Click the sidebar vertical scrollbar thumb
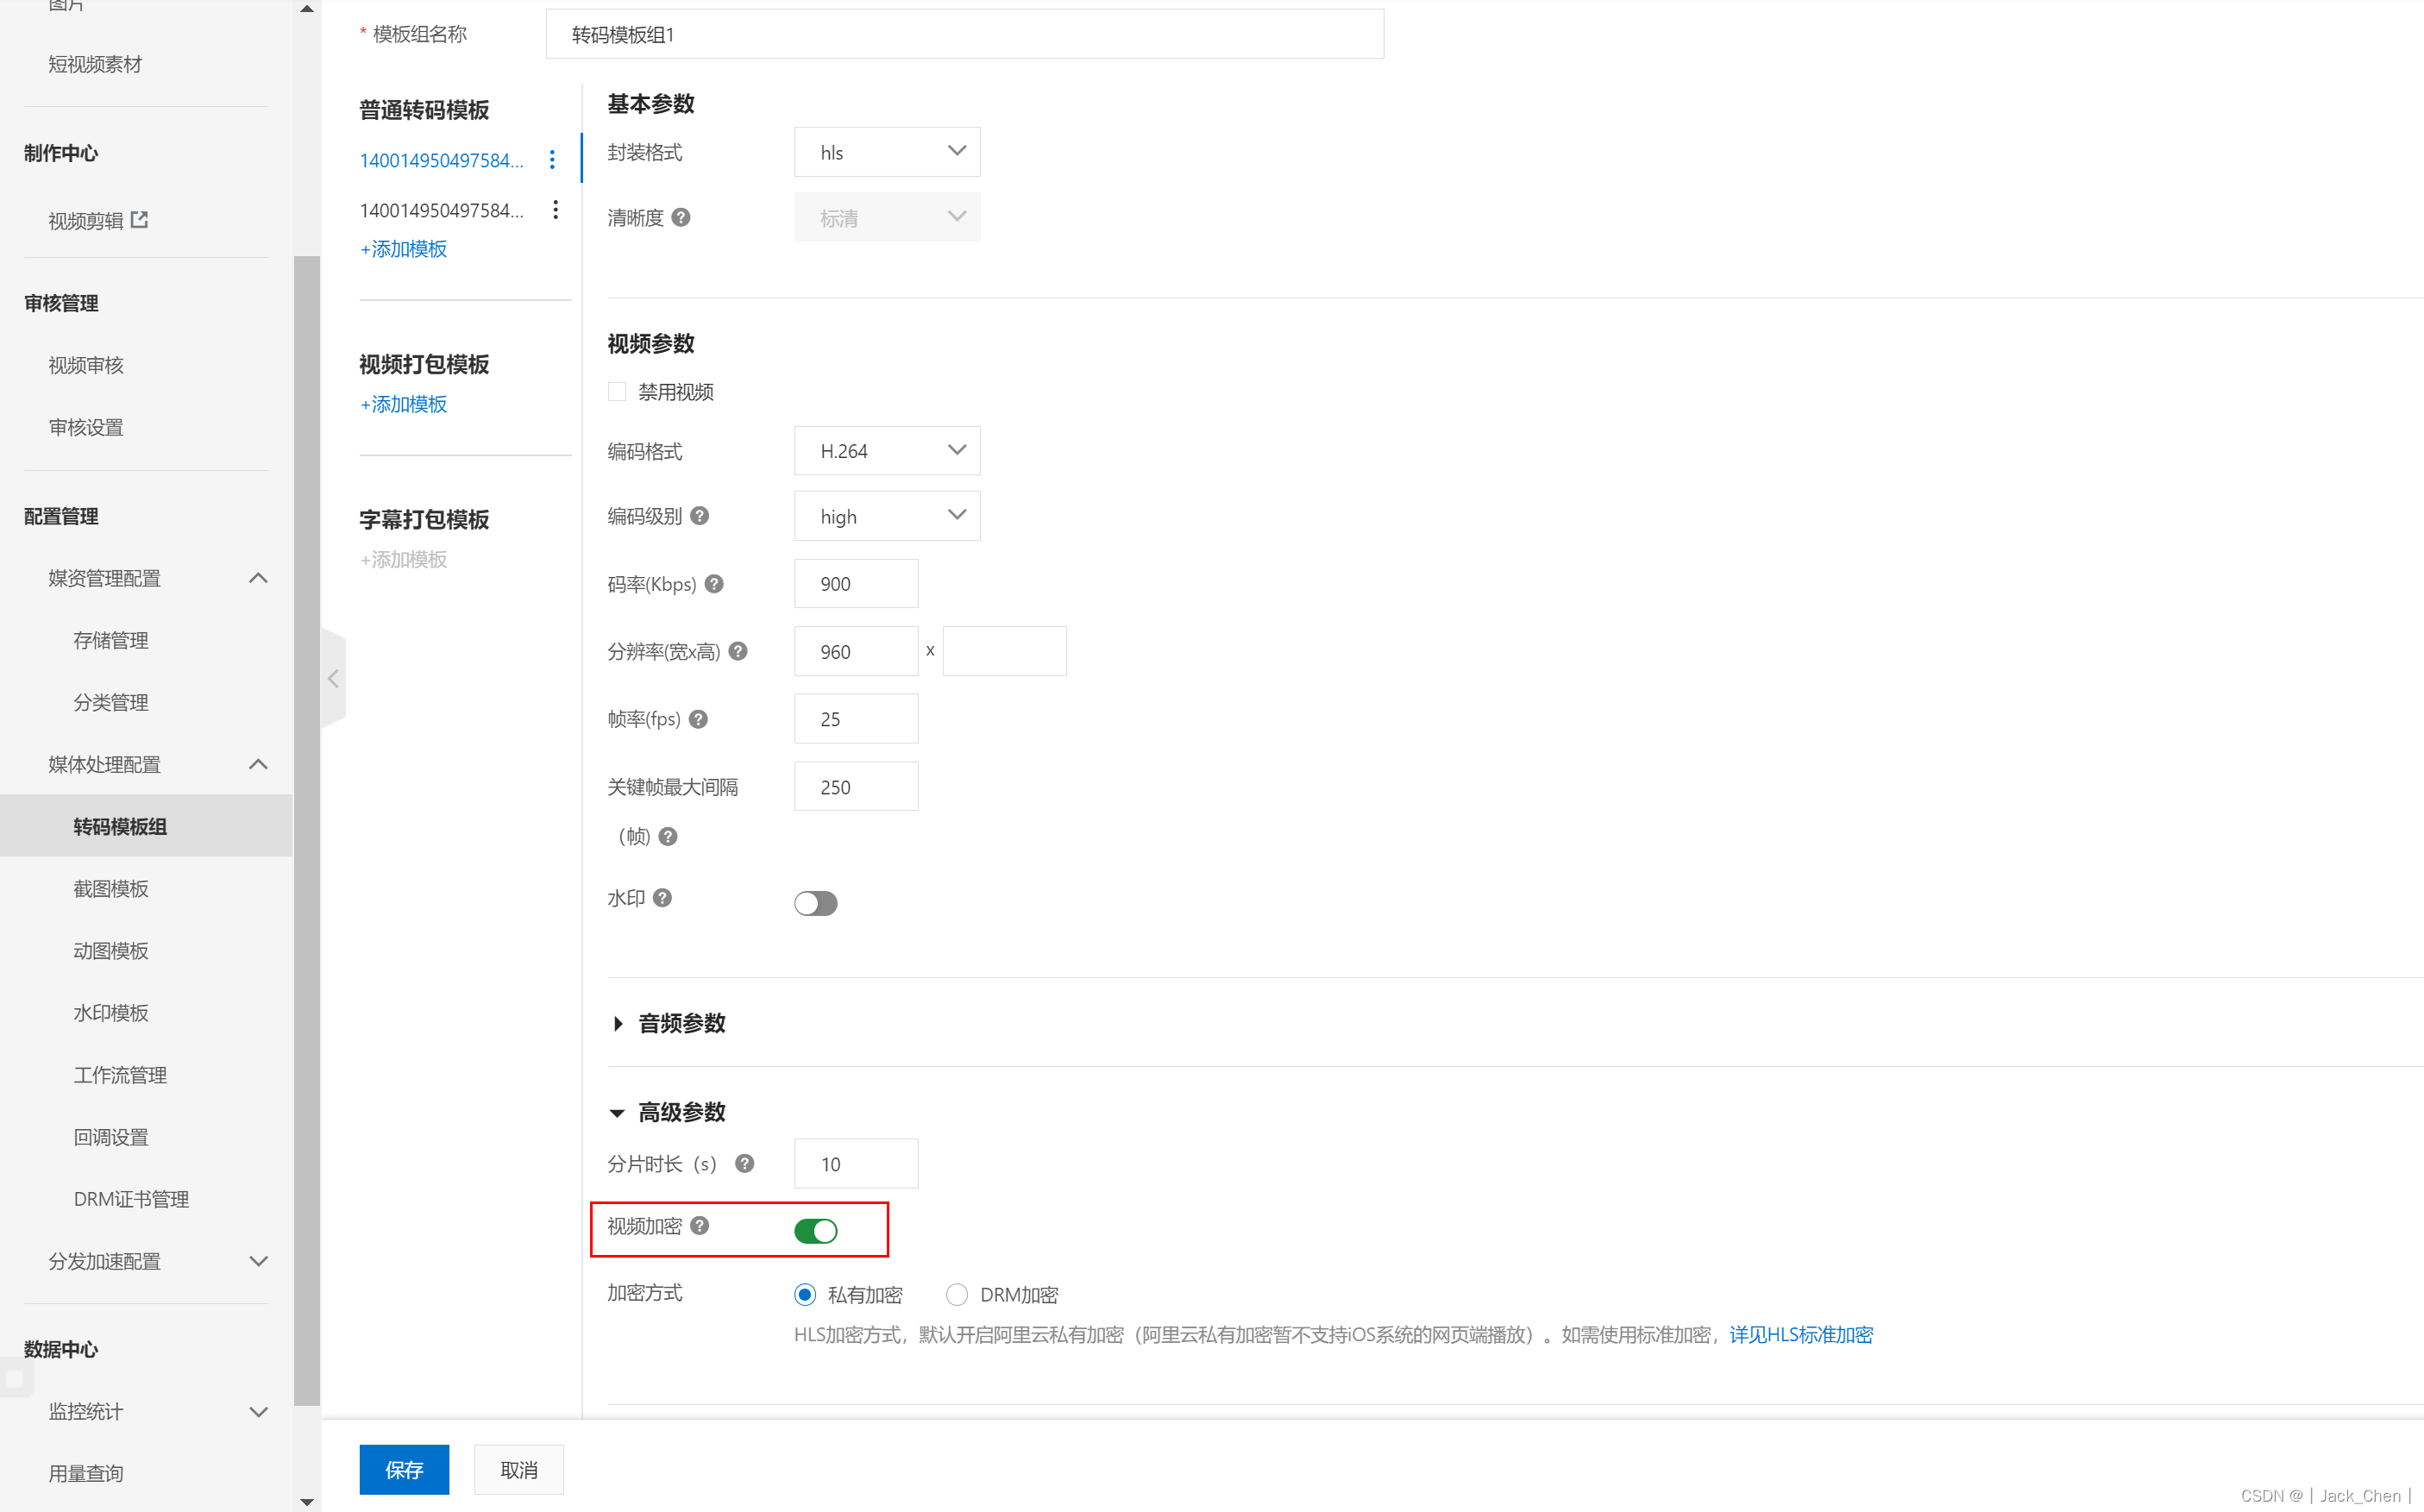The image size is (2424, 1512). pos(307,830)
